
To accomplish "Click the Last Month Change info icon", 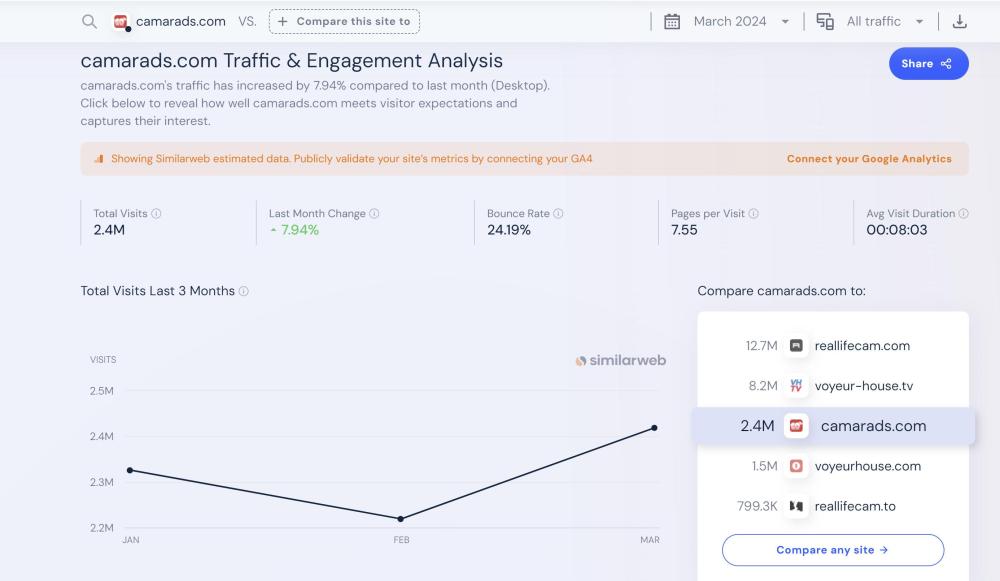I will pos(374,214).
